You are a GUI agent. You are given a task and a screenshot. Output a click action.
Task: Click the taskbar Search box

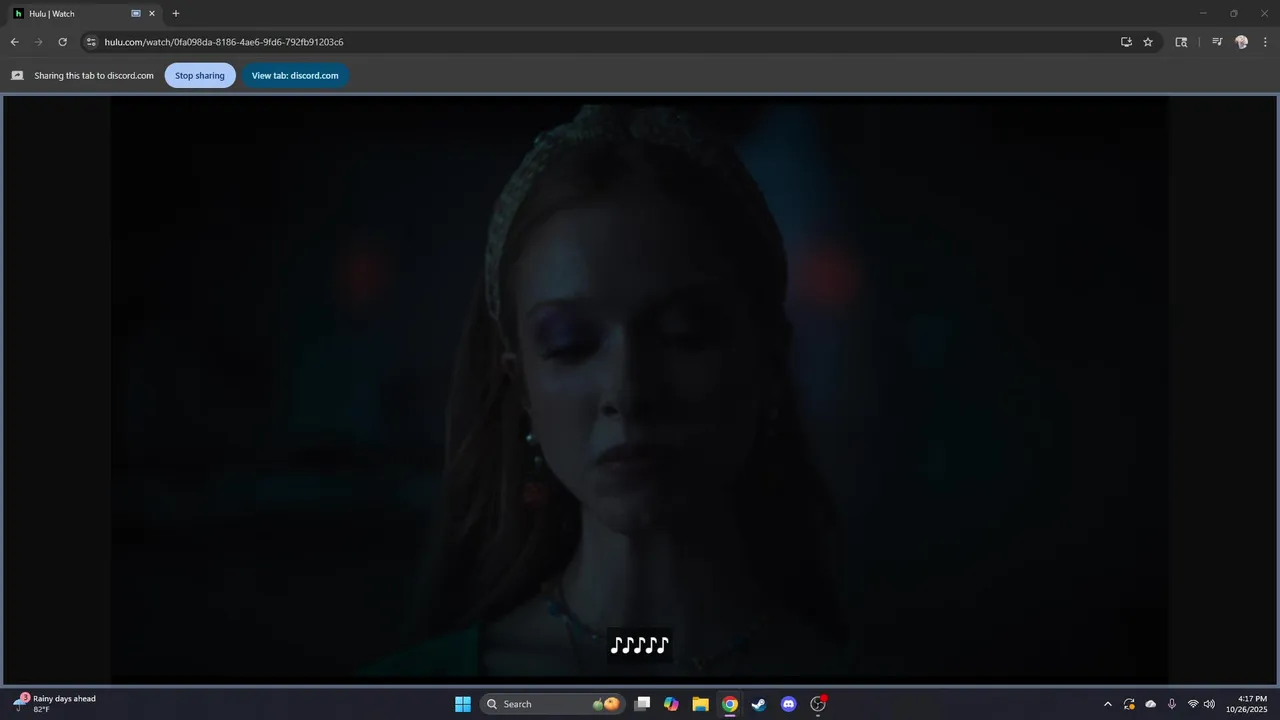point(553,704)
